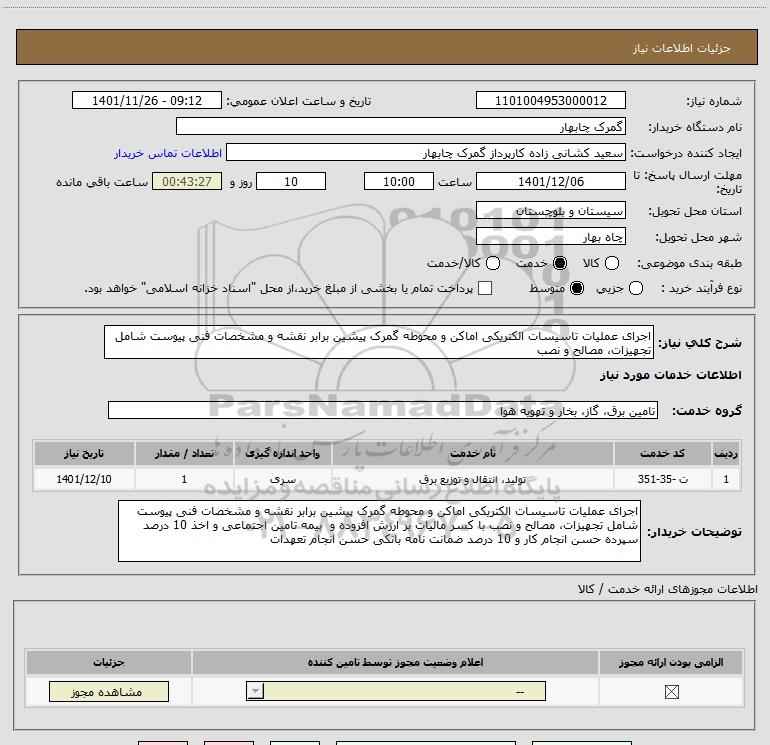Click the توضیحات خریدار text area
770x745 pixels.
(379, 531)
